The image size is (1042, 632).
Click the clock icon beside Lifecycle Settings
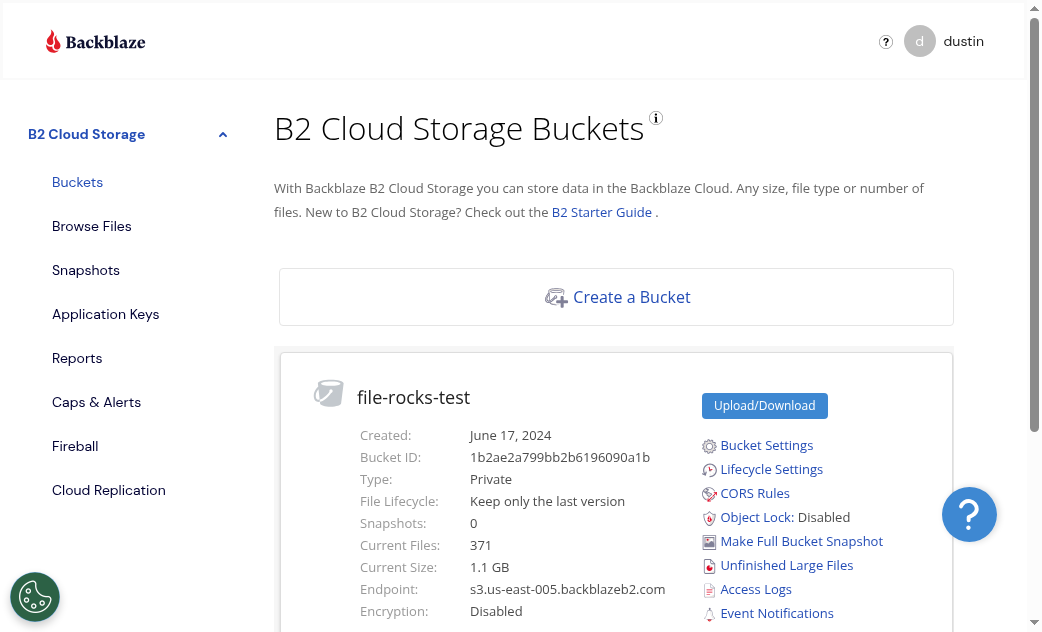[709, 470]
